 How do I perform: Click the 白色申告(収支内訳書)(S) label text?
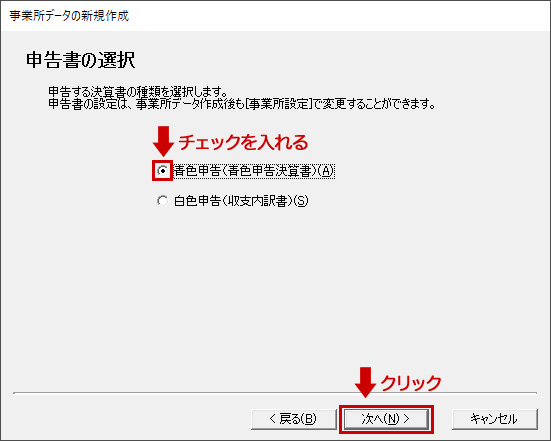241,201
